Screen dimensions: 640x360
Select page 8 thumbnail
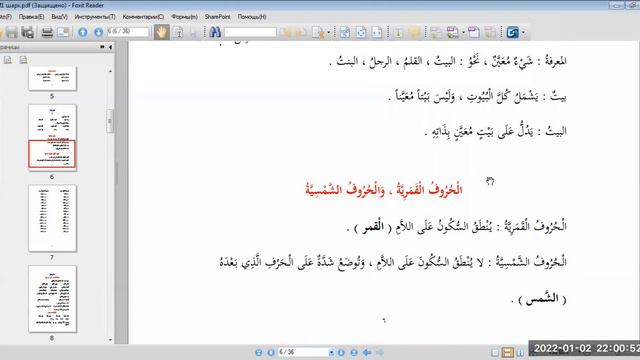tap(52, 299)
